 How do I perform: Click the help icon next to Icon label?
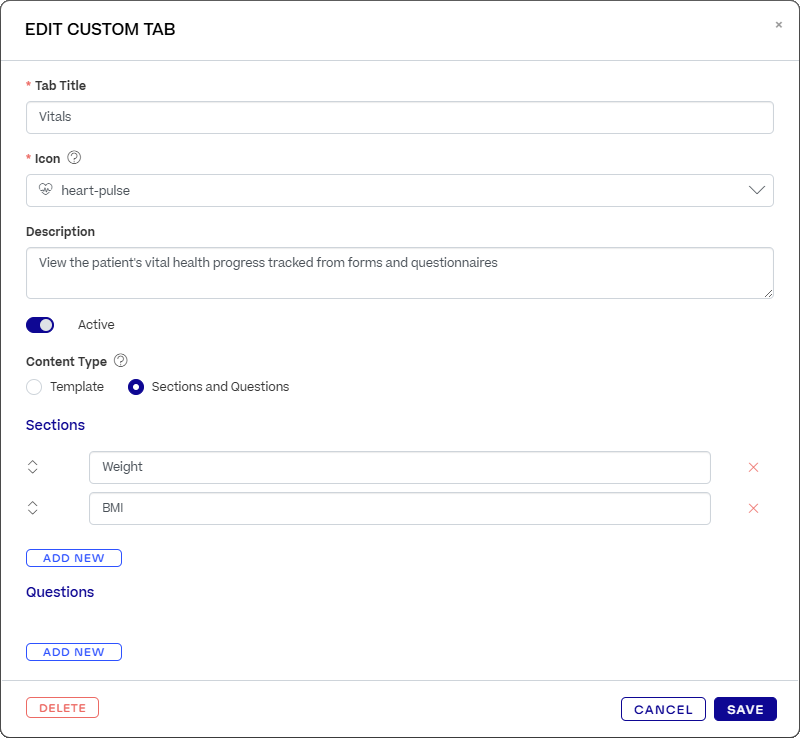(x=74, y=158)
